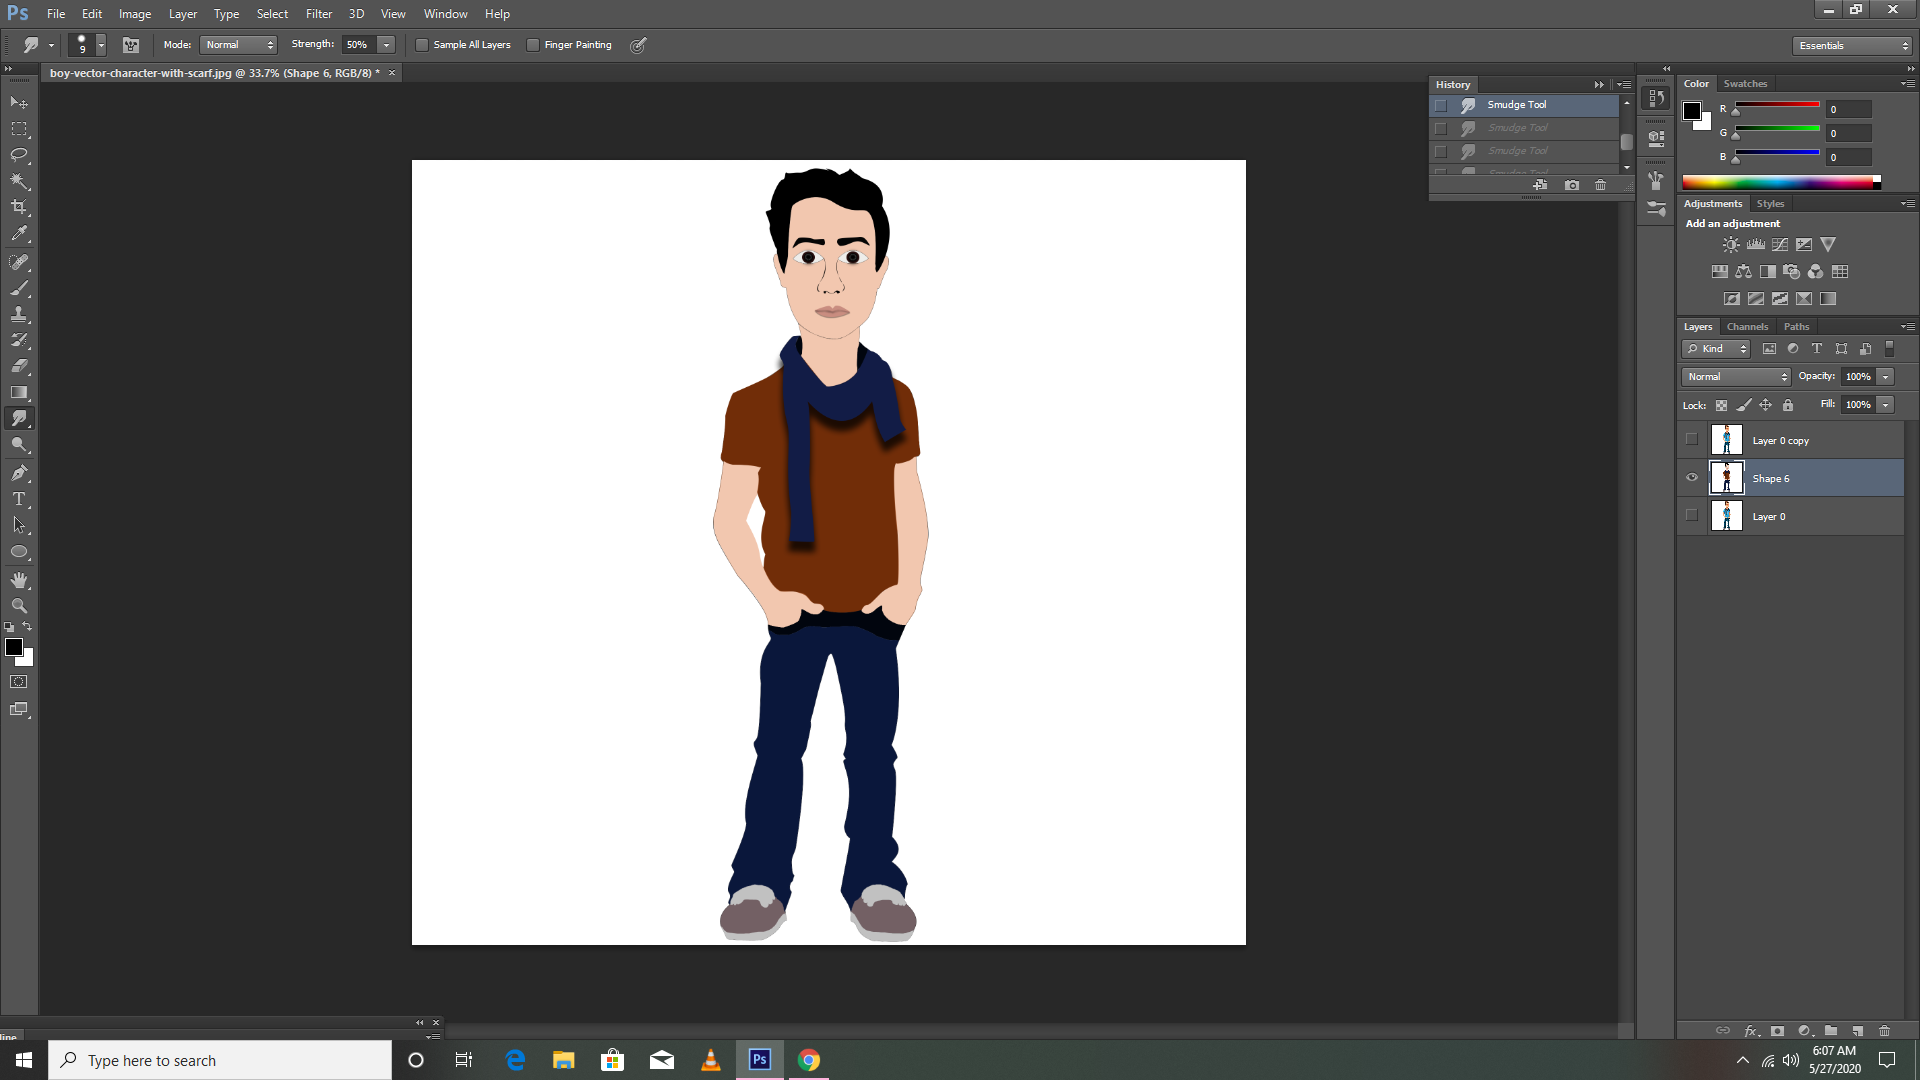Select the Zoom tool
The width and height of the screenshot is (1920, 1080).
click(x=19, y=606)
